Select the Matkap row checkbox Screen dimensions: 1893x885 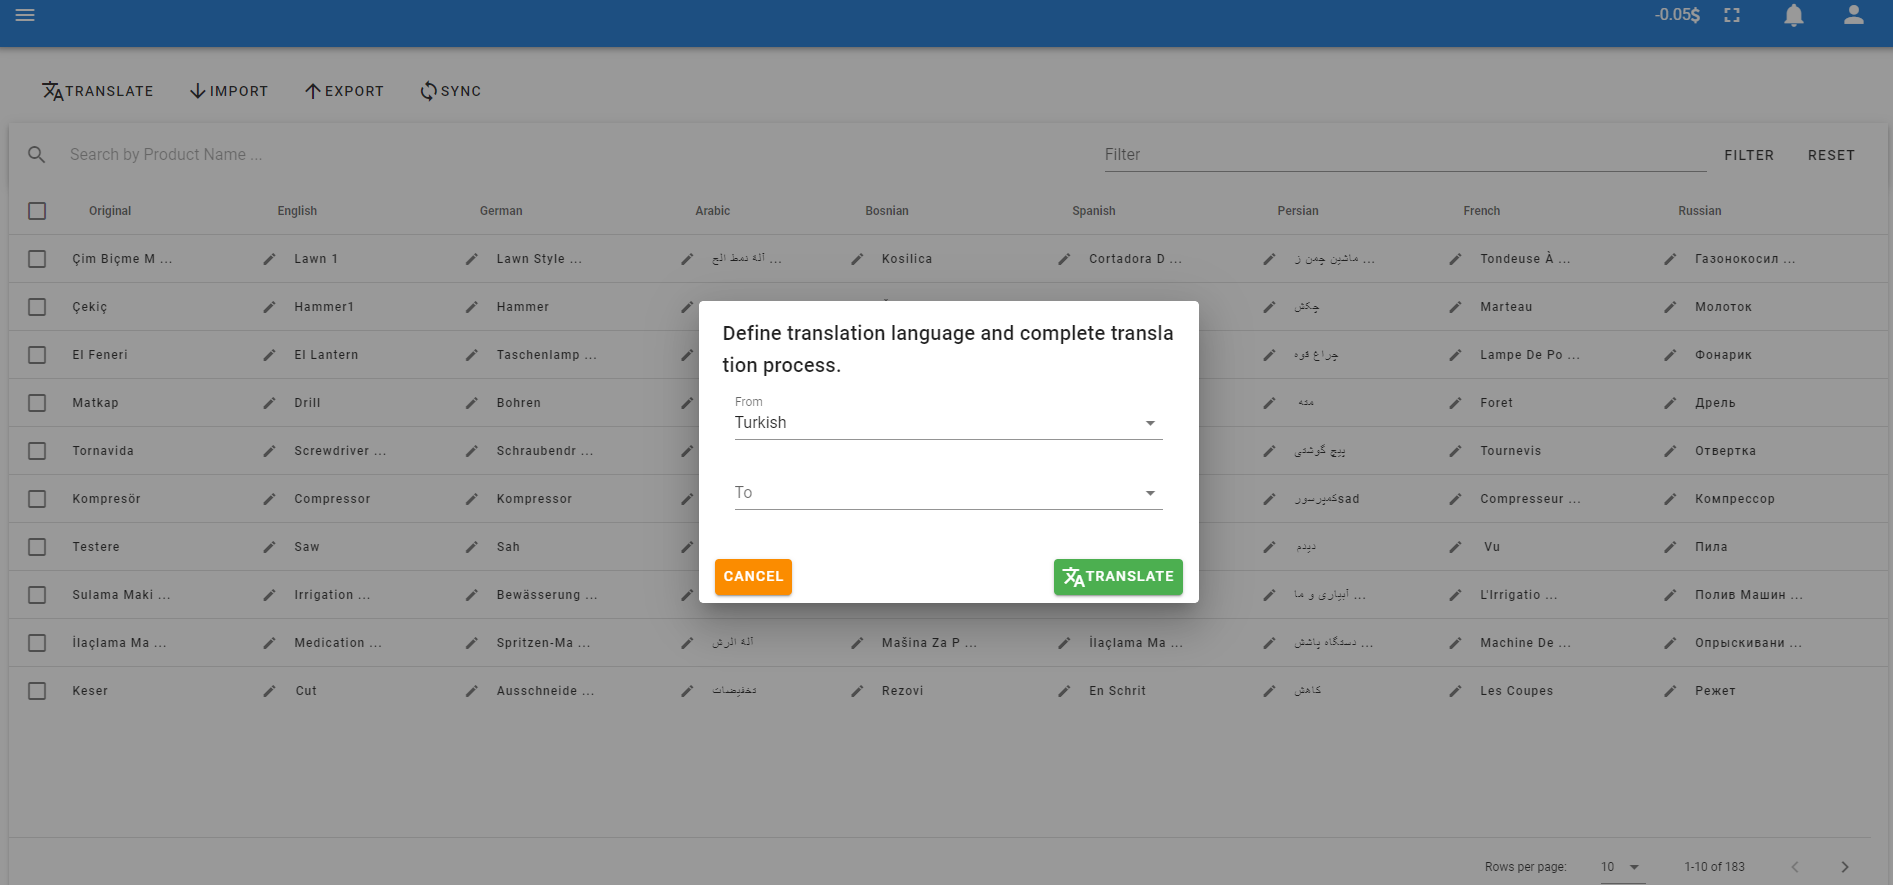pyautogui.click(x=37, y=403)
